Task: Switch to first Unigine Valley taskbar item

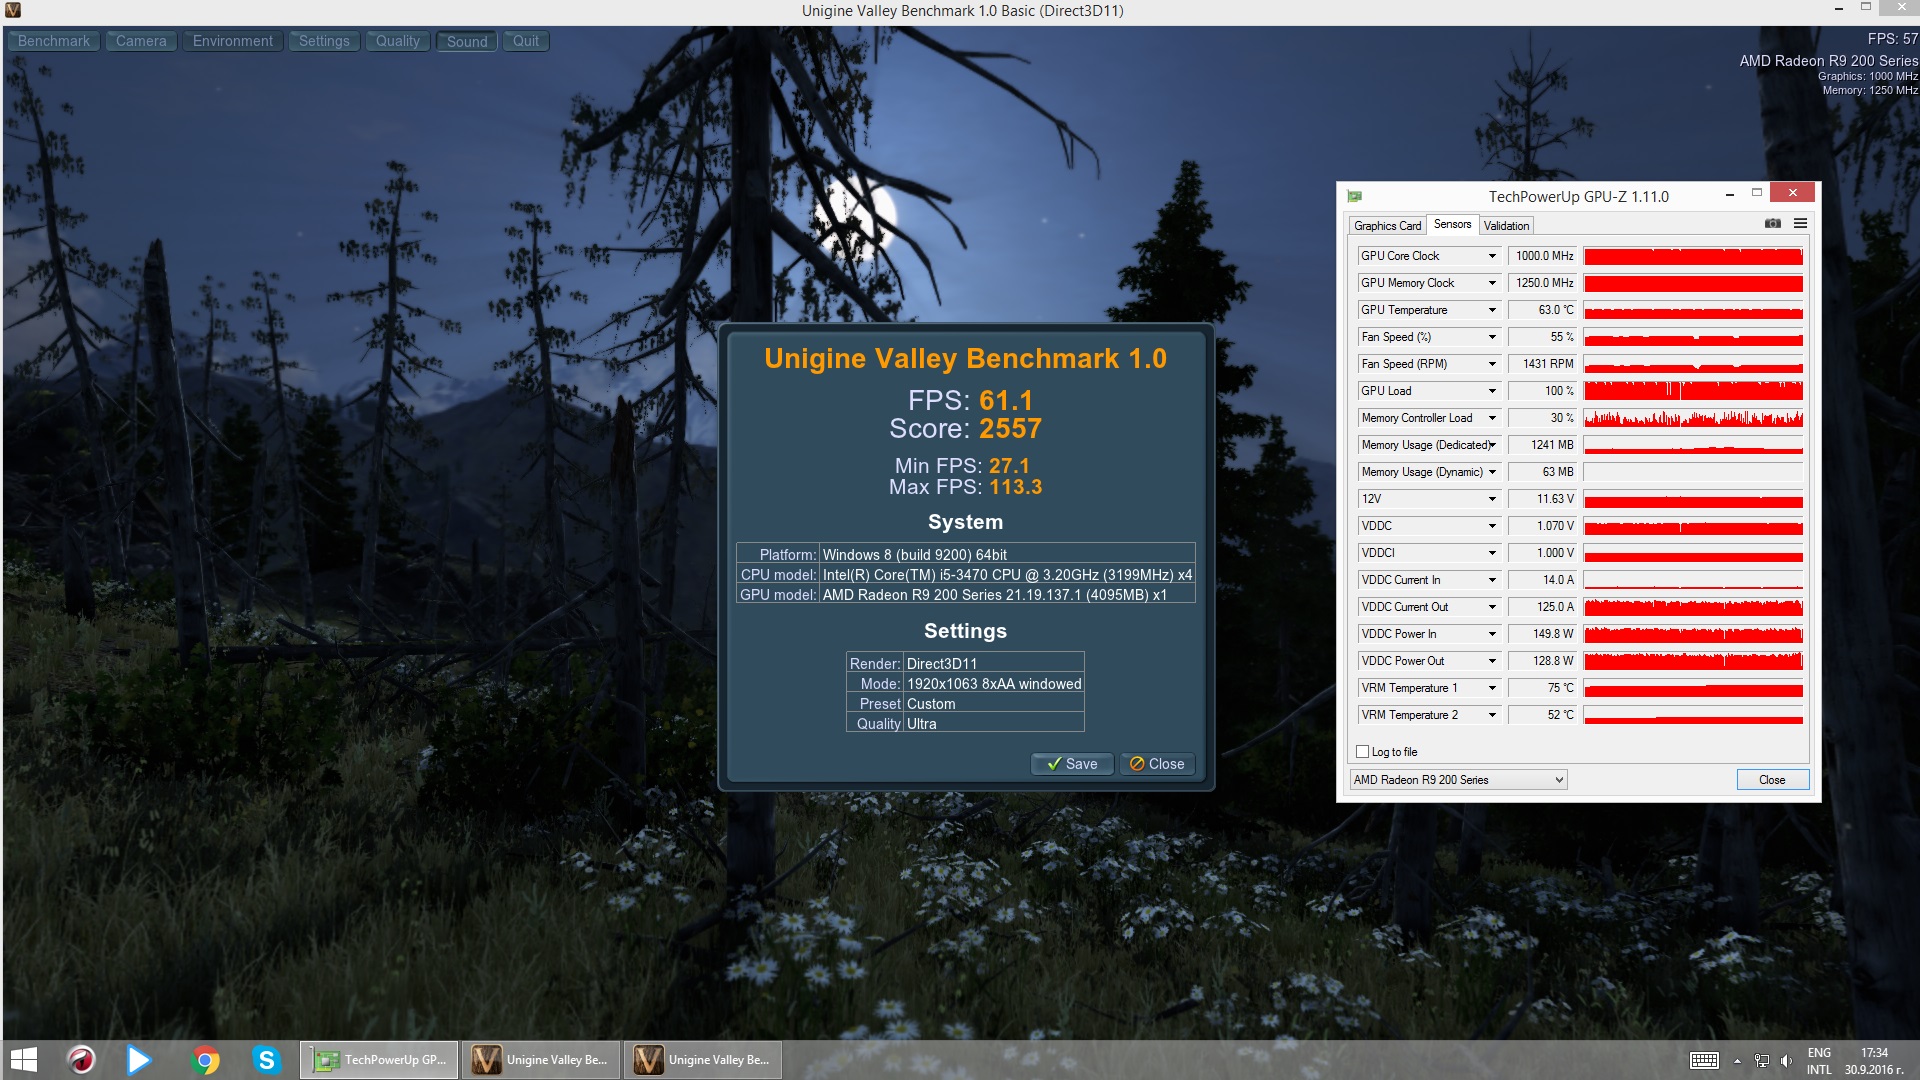Action: tap(541, 1060)
